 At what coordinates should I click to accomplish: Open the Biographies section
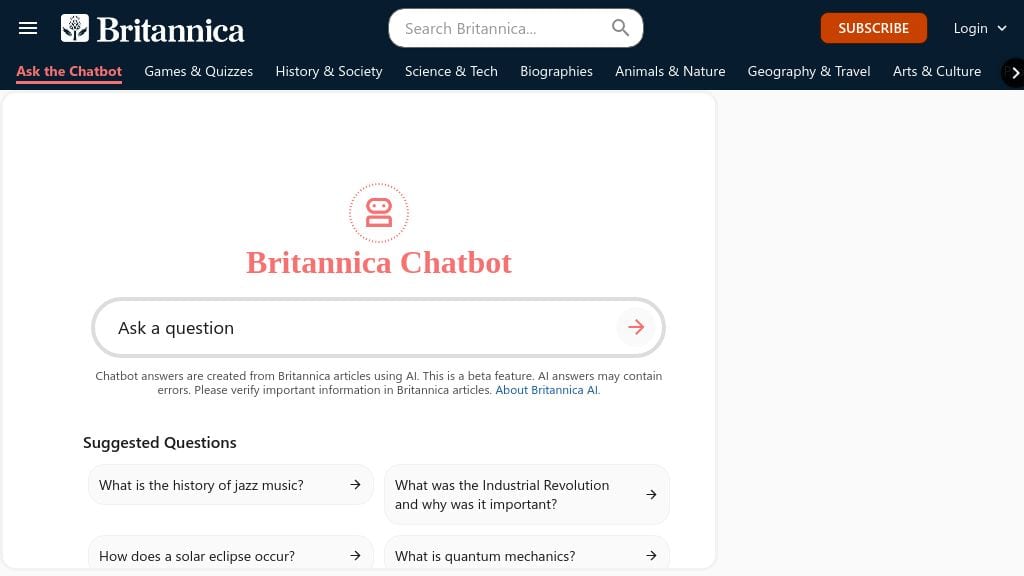point(556,71)
